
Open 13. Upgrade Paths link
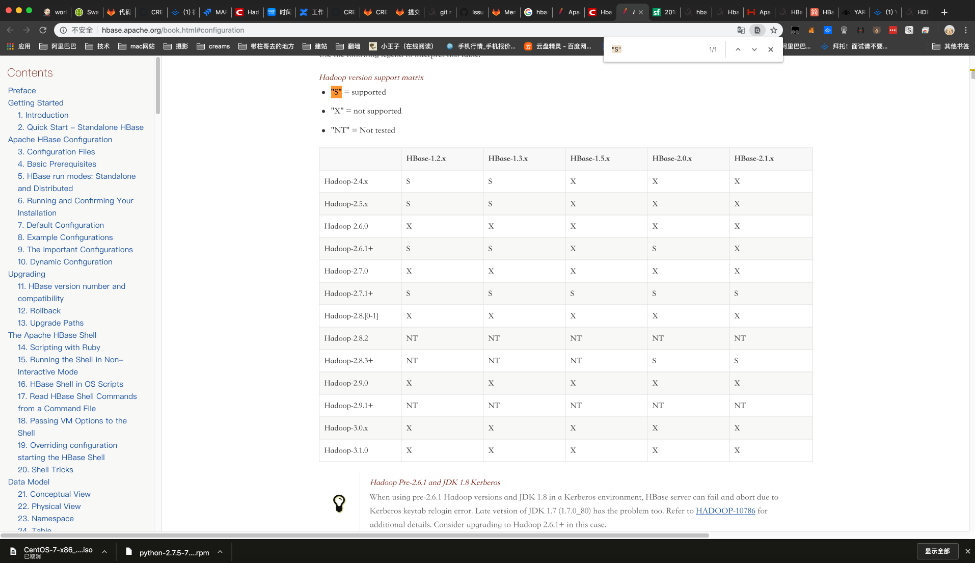point(50,323)
